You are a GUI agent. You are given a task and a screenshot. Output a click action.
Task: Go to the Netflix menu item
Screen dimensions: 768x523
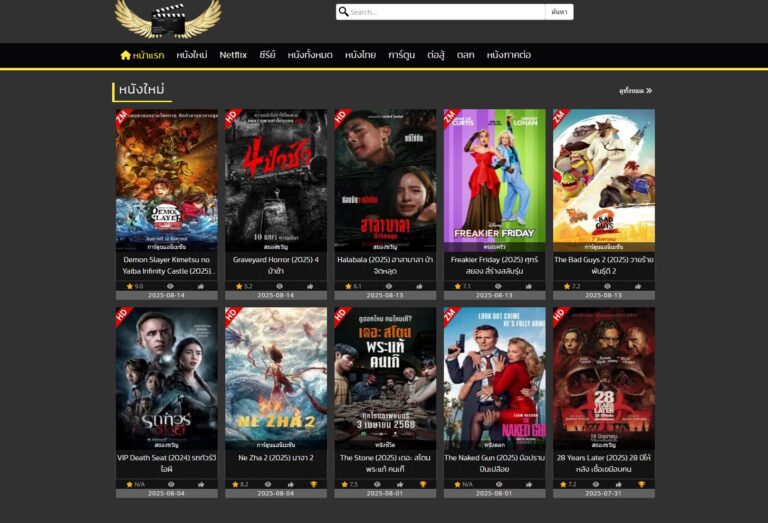pos(233,55)
